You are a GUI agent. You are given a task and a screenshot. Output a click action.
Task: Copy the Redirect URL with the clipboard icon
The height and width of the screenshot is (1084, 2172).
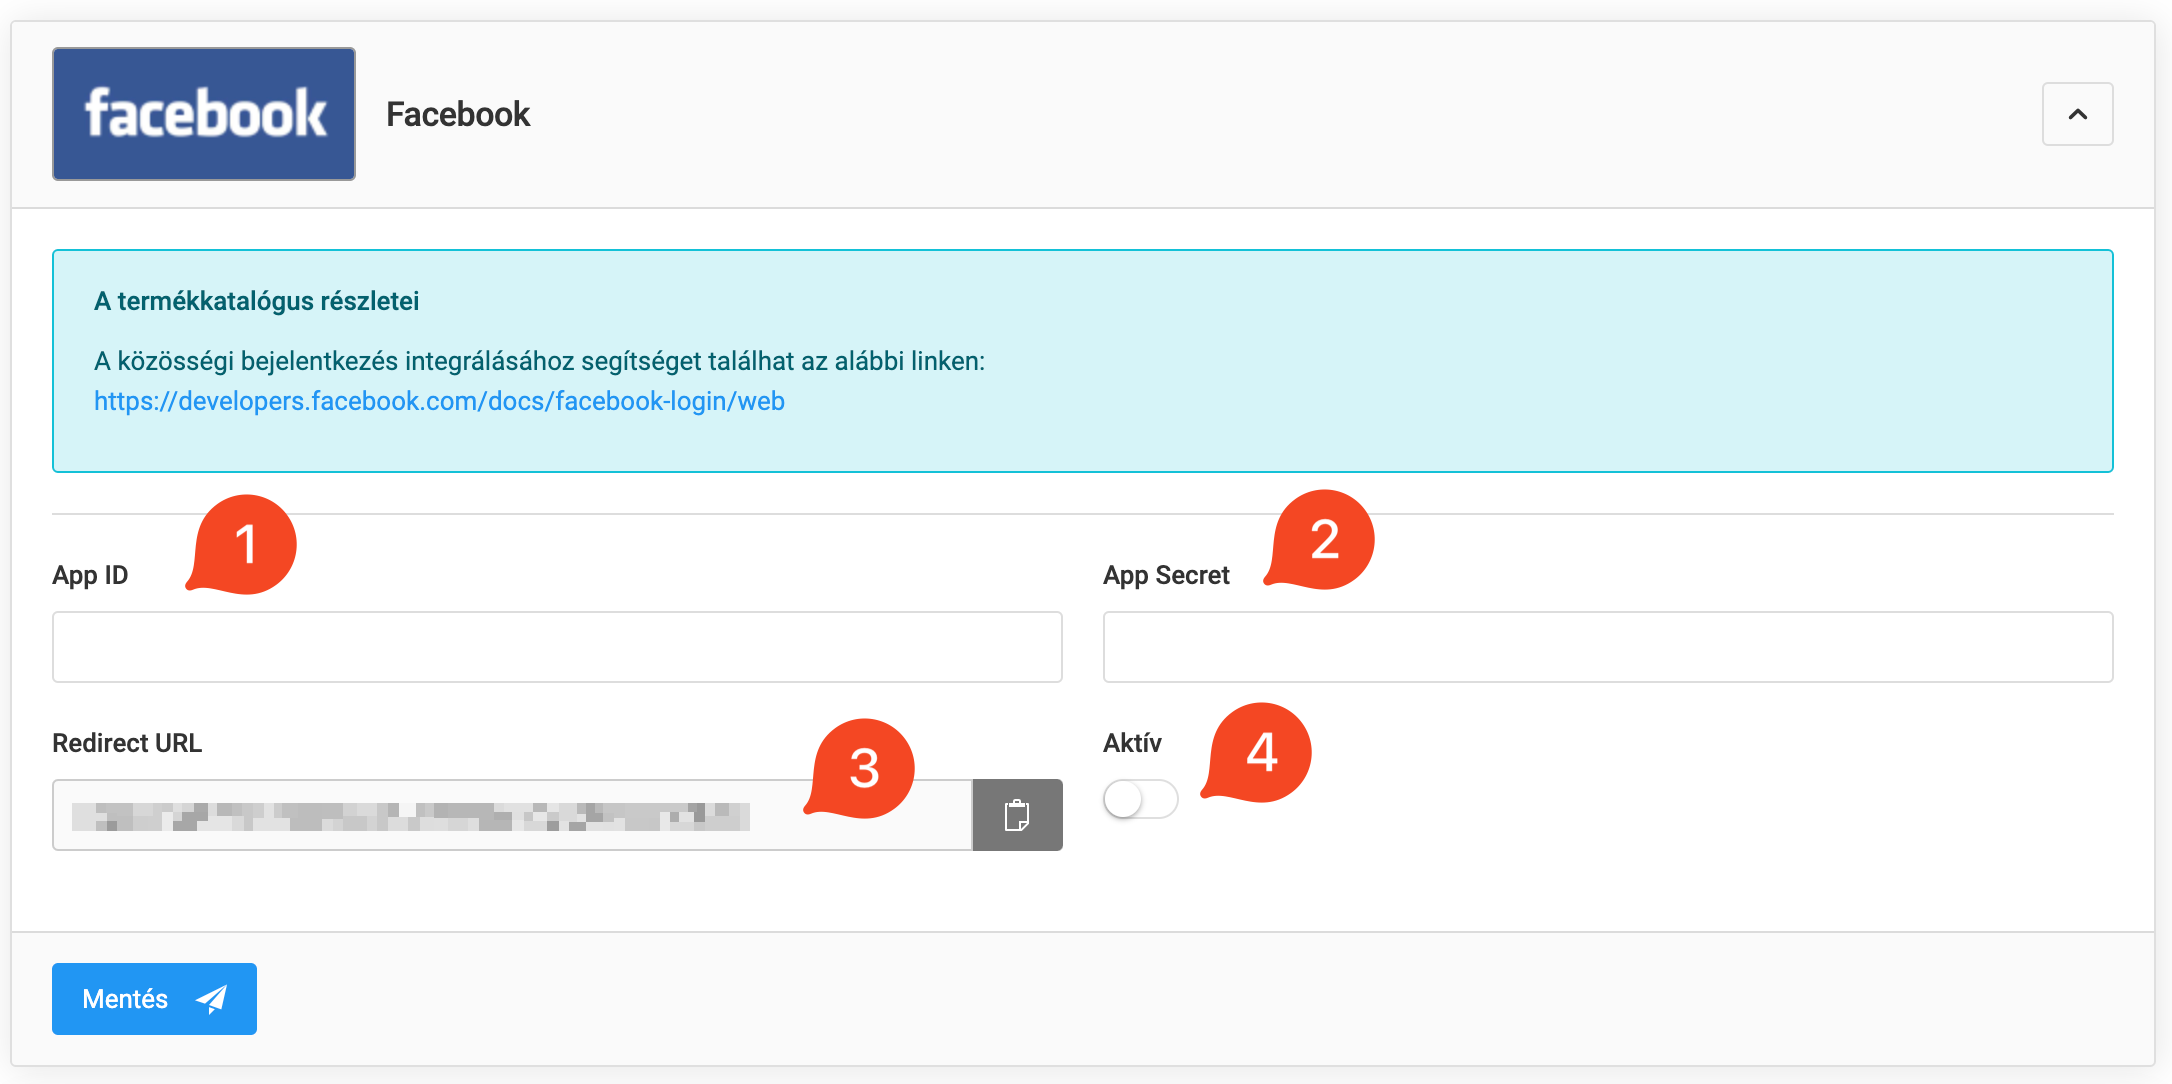[x=1017, y=815]
